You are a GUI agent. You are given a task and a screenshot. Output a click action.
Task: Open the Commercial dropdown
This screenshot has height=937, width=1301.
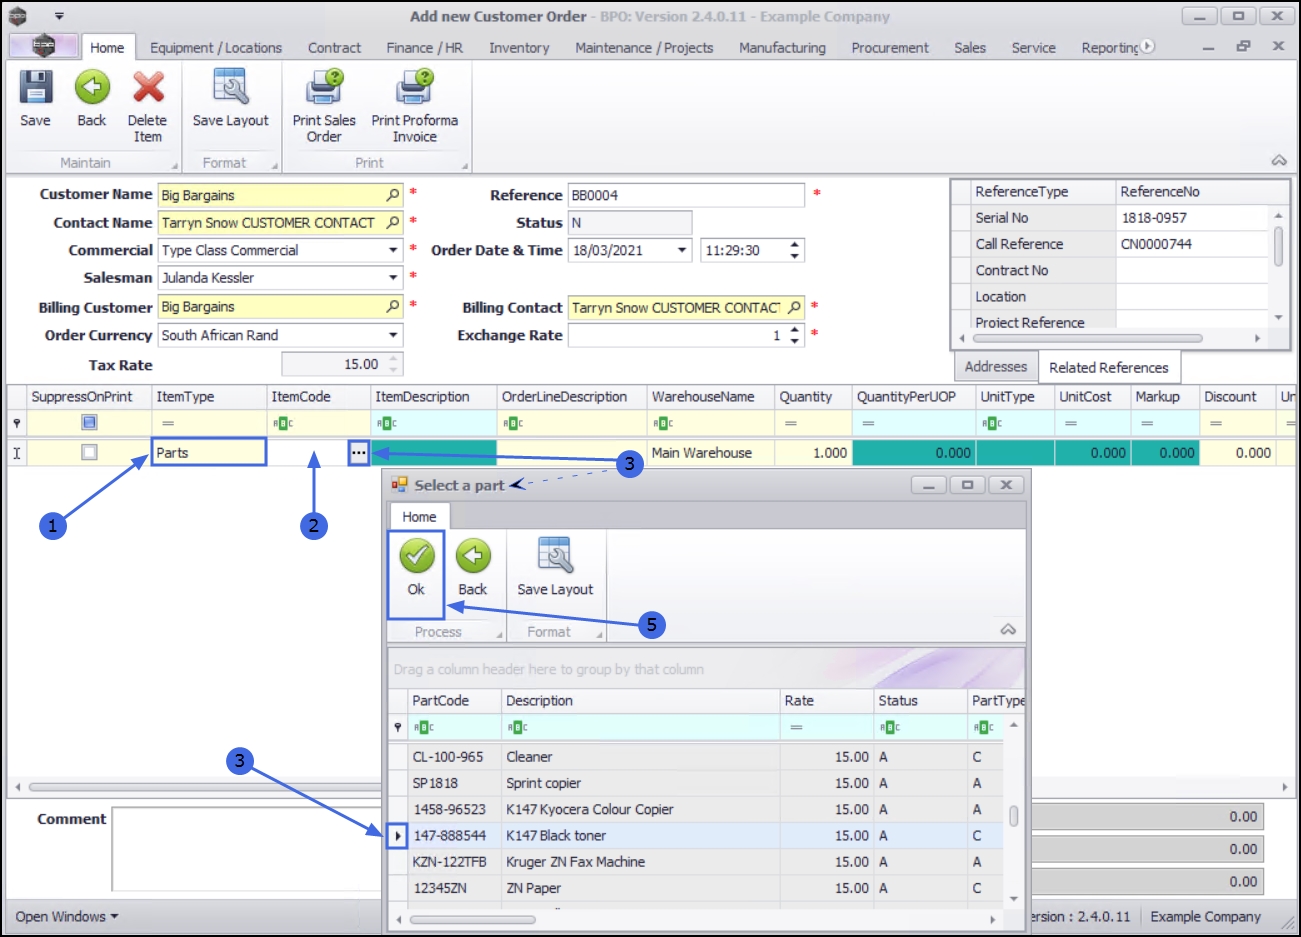point(394,250)
